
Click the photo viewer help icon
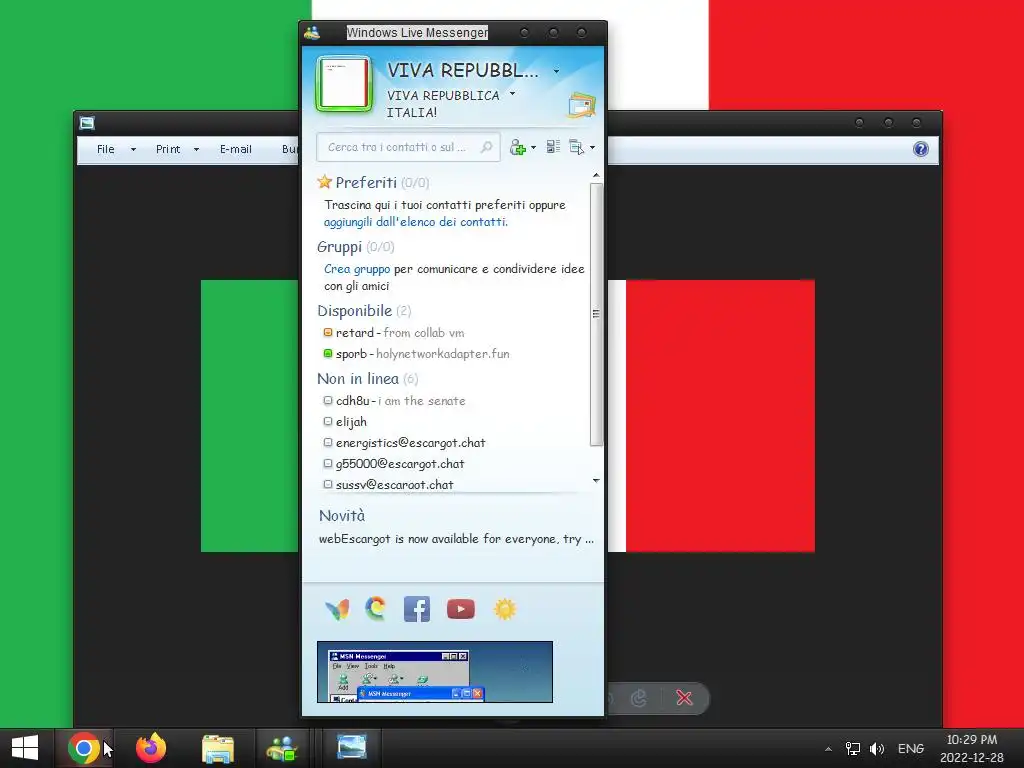point(921,150)
